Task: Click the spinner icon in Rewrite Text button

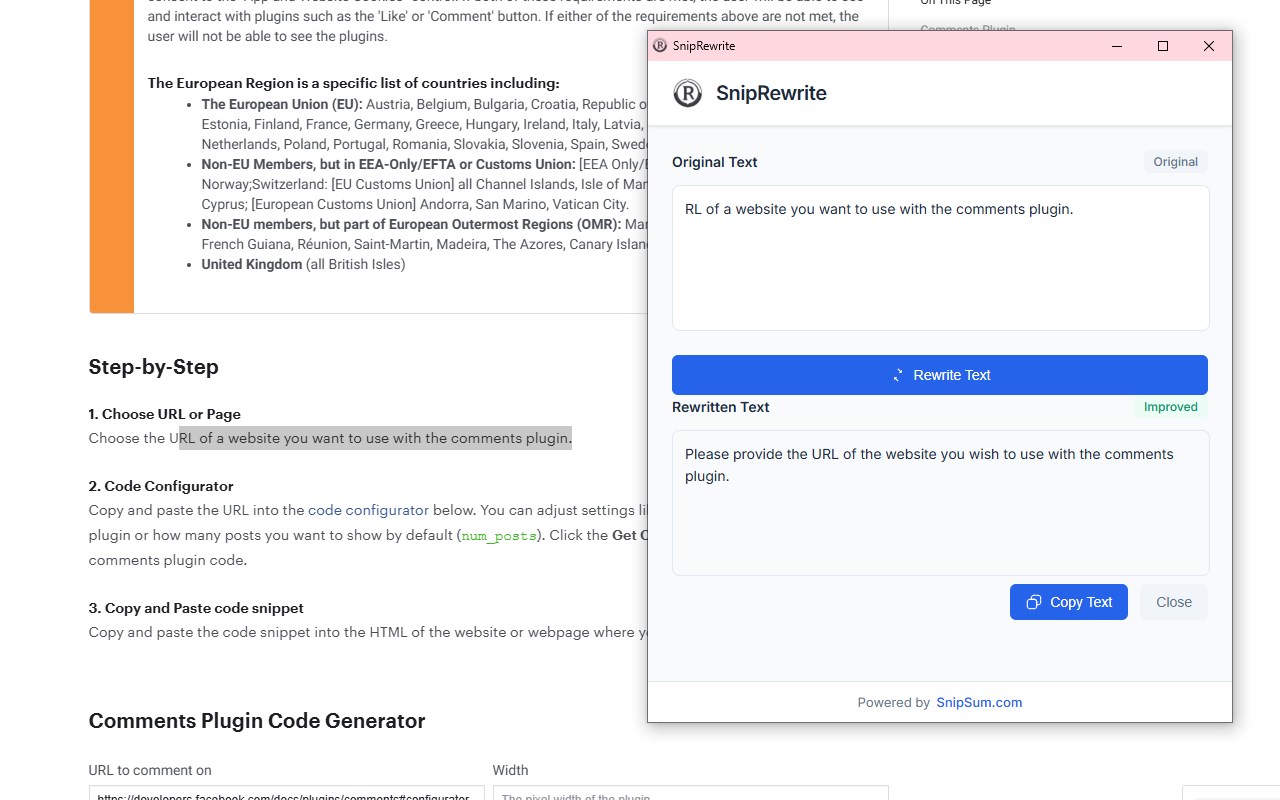Action: click(898, 375)
